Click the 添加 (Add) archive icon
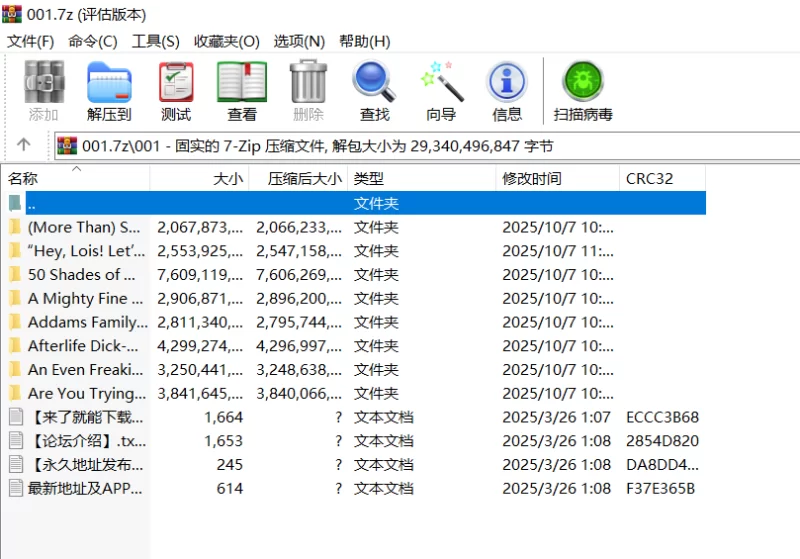800x559 pixels. coord(43,90)
